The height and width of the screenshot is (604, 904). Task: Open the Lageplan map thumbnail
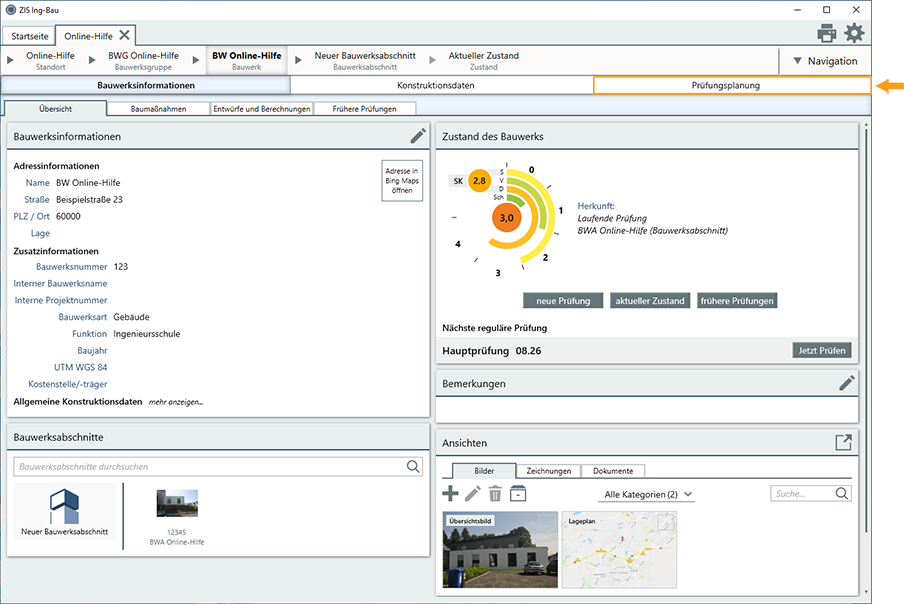tap(619, 543)
